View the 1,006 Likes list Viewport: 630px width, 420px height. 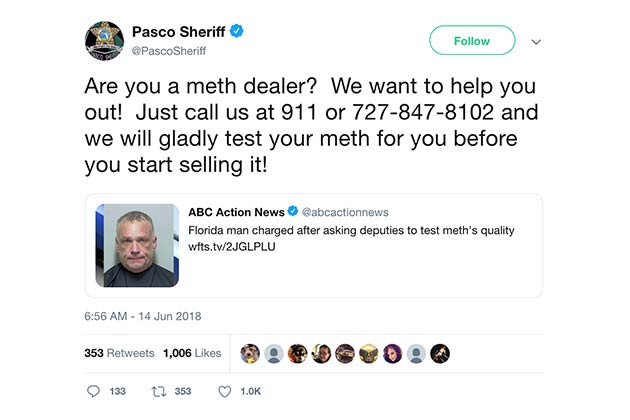[x=192, y=353]
